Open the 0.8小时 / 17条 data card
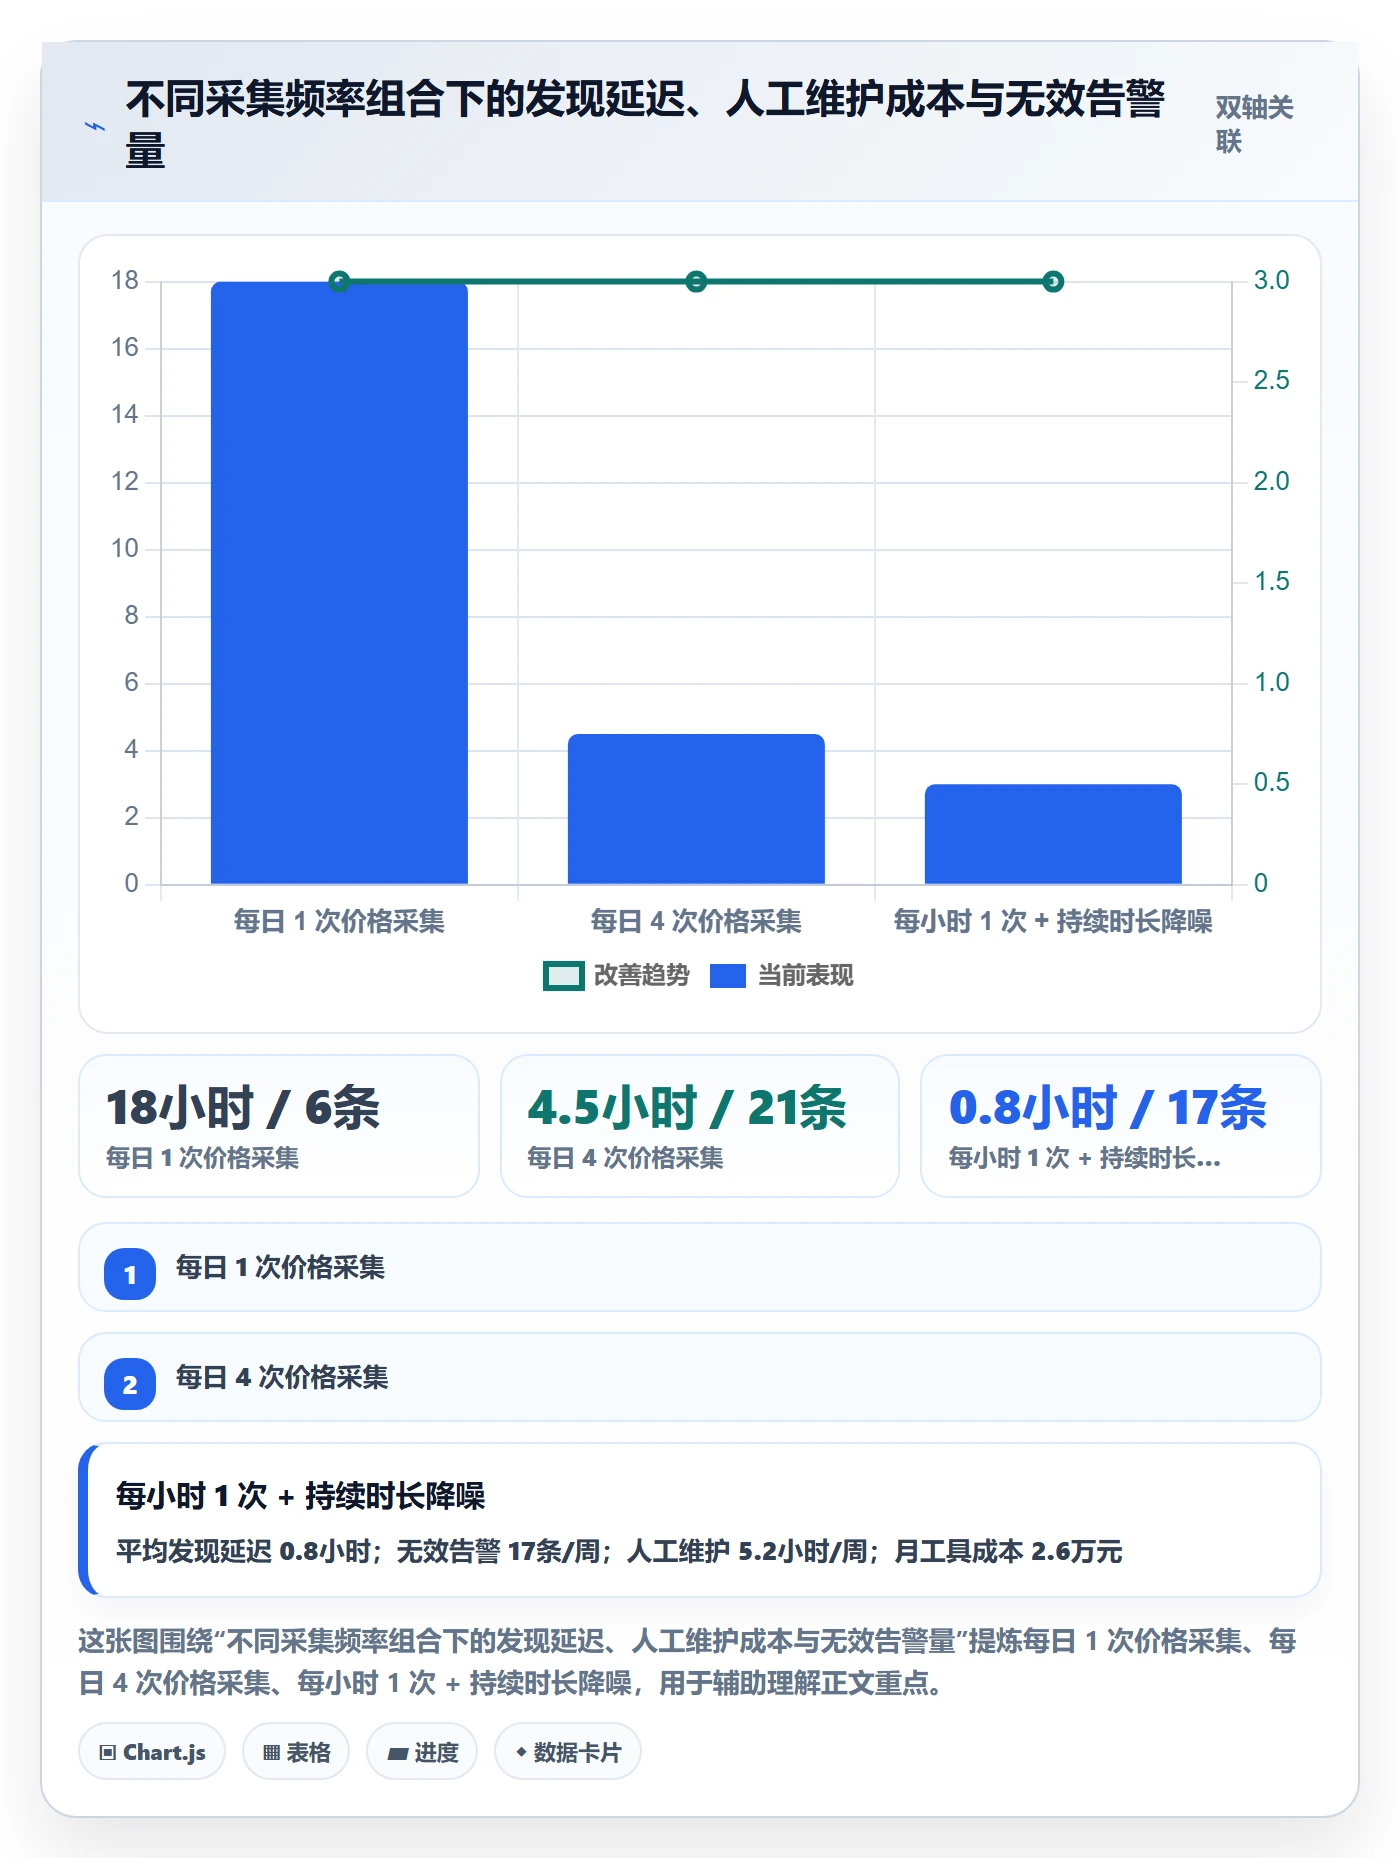1400x1858 pixels. (x=1121, y=1126)
